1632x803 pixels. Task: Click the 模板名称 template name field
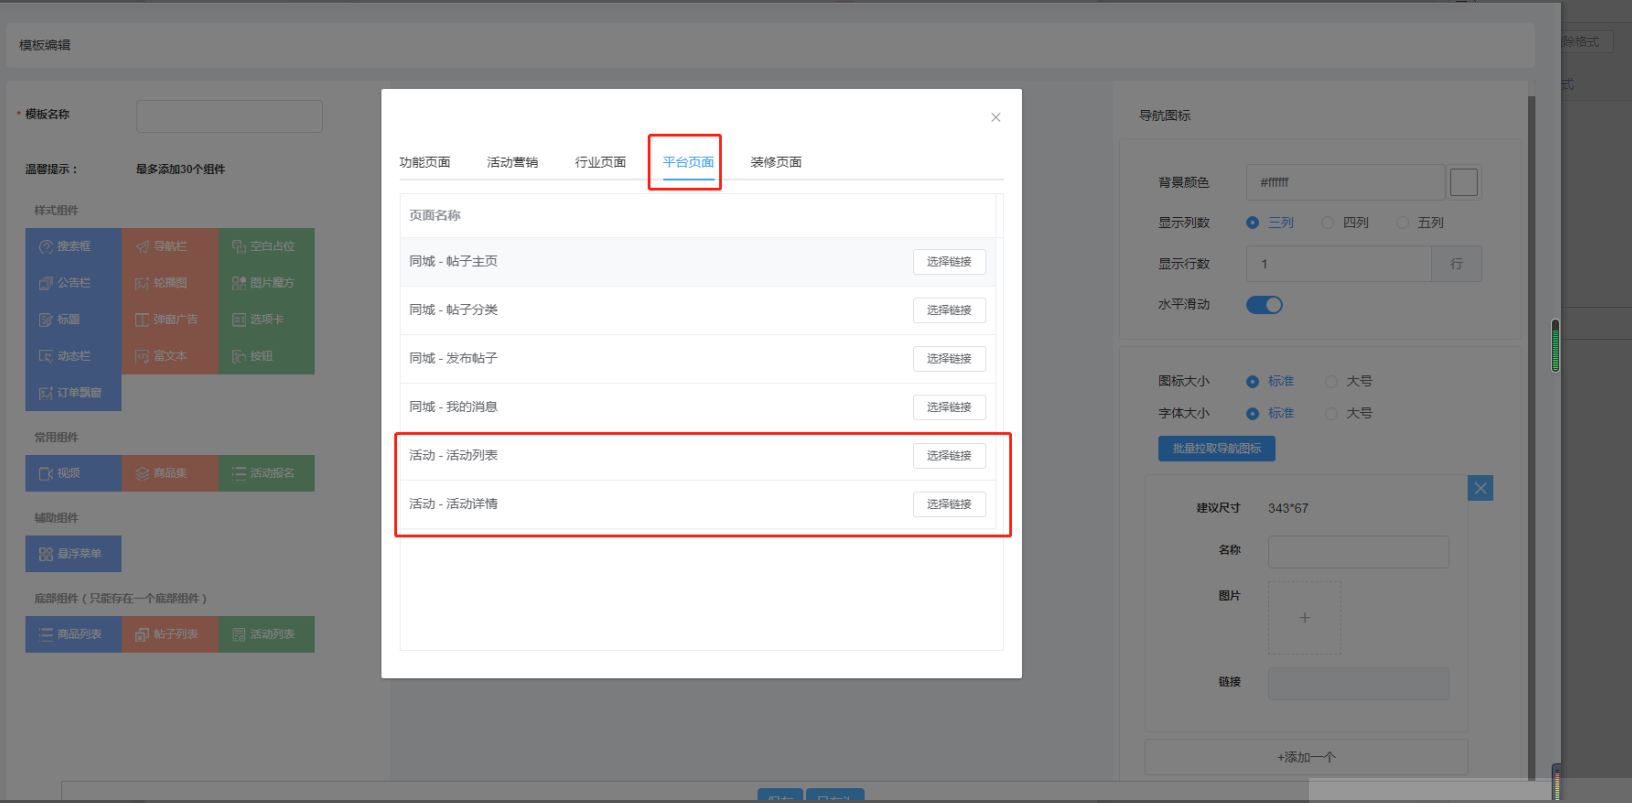coord(229,116)
